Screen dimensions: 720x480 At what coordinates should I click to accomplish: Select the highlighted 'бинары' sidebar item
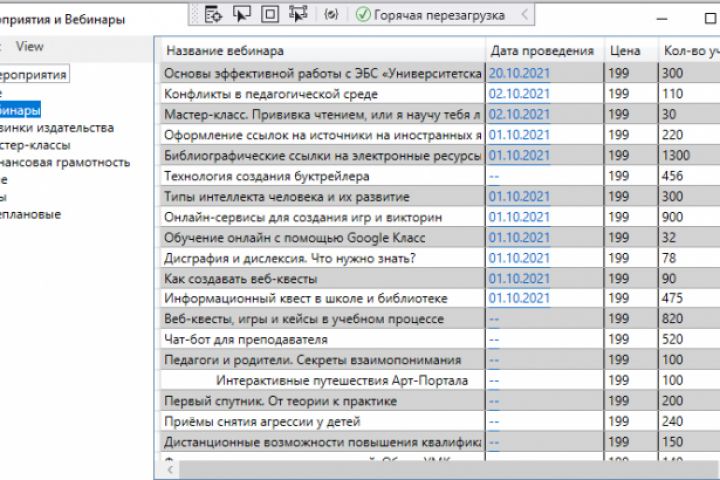click(19, 110)
